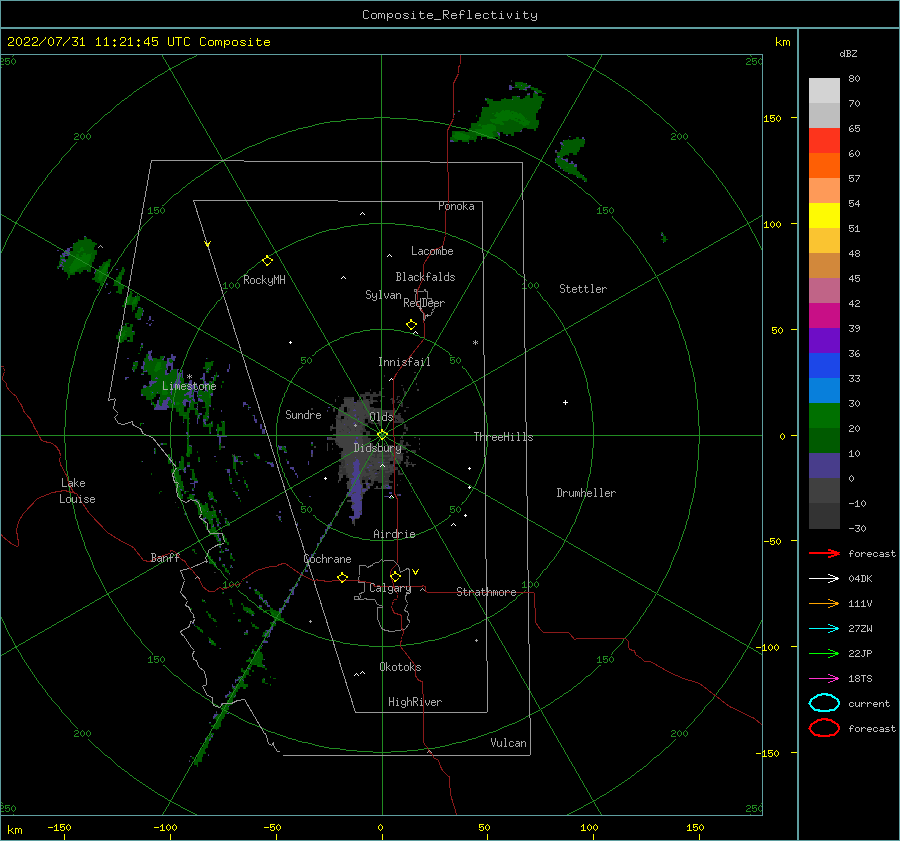Screen dimensions: 900x841
Task: Click the Airdrie label
Action: coord(394,534)
